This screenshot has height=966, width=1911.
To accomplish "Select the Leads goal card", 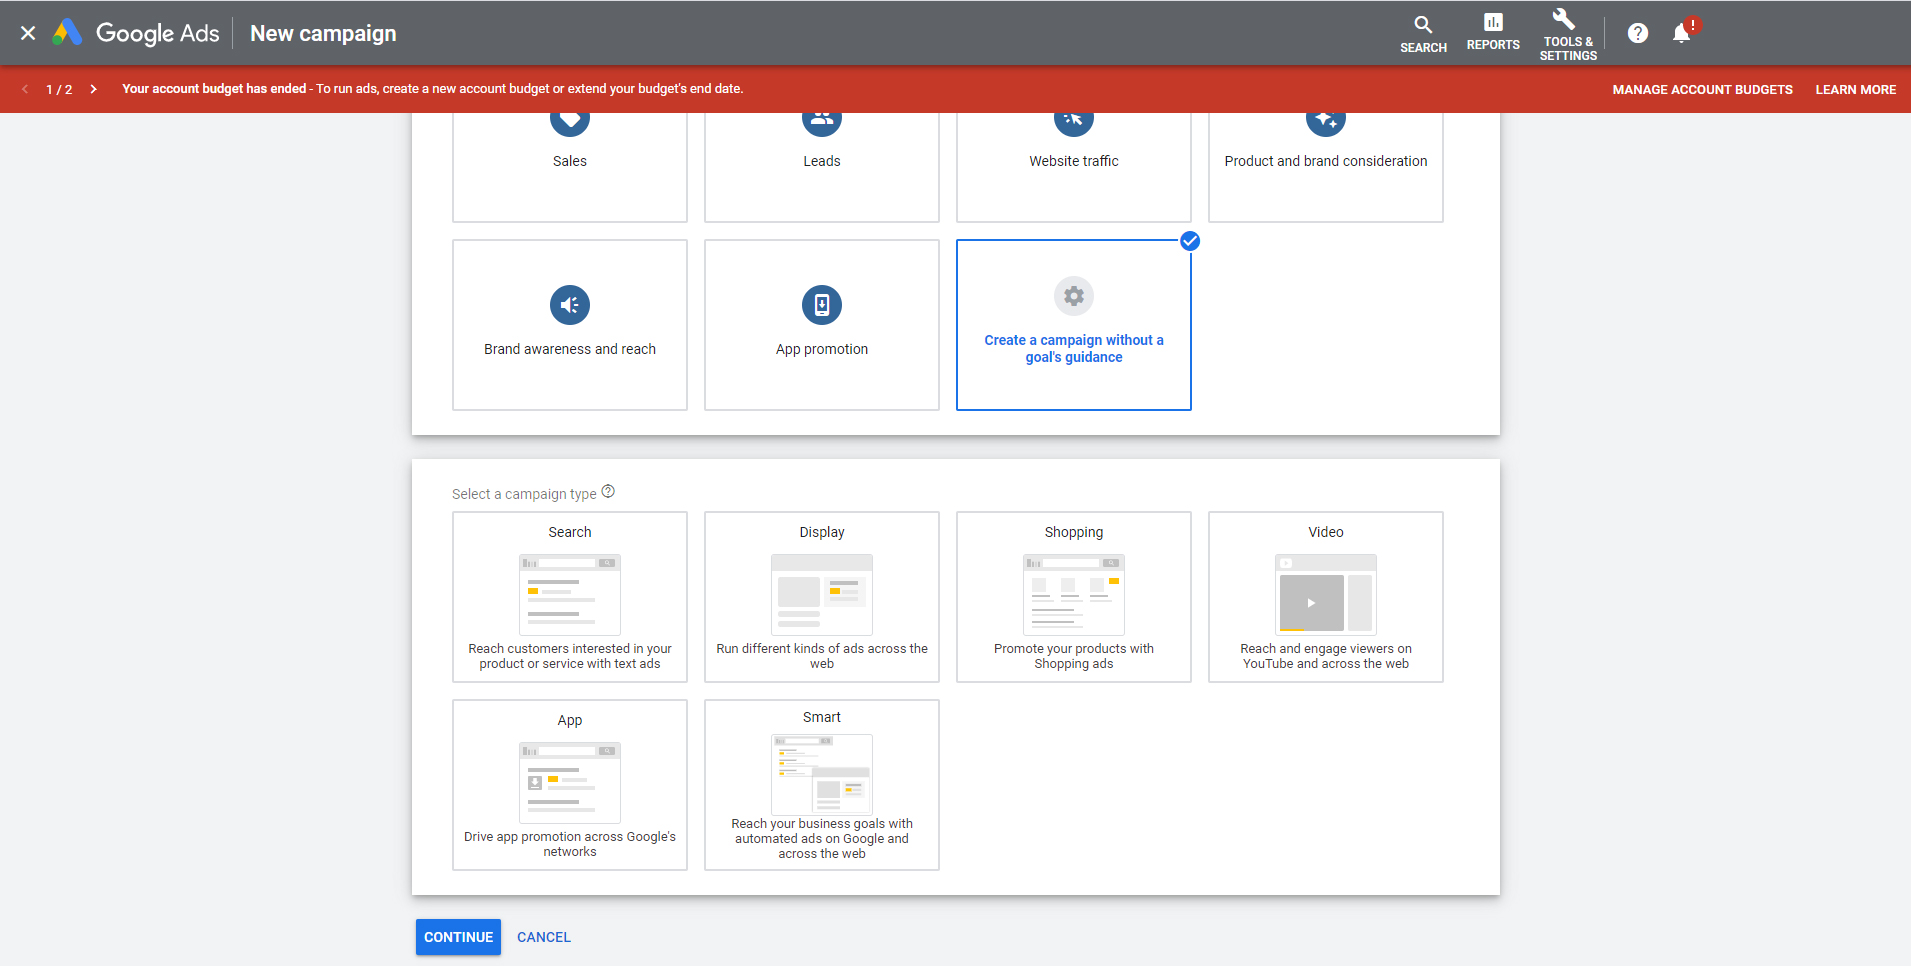I will tap(822, 167).
